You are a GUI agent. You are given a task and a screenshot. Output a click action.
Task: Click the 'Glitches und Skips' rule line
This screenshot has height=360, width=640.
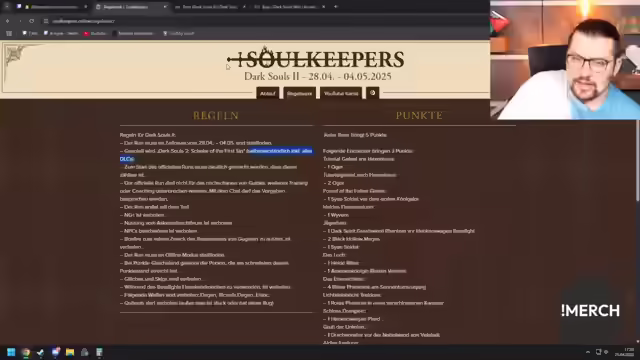coord(161,279)
